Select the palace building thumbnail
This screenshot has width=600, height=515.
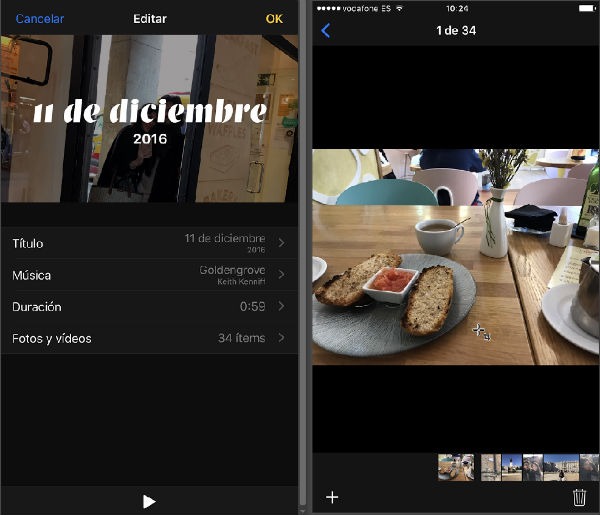point(561,467)
